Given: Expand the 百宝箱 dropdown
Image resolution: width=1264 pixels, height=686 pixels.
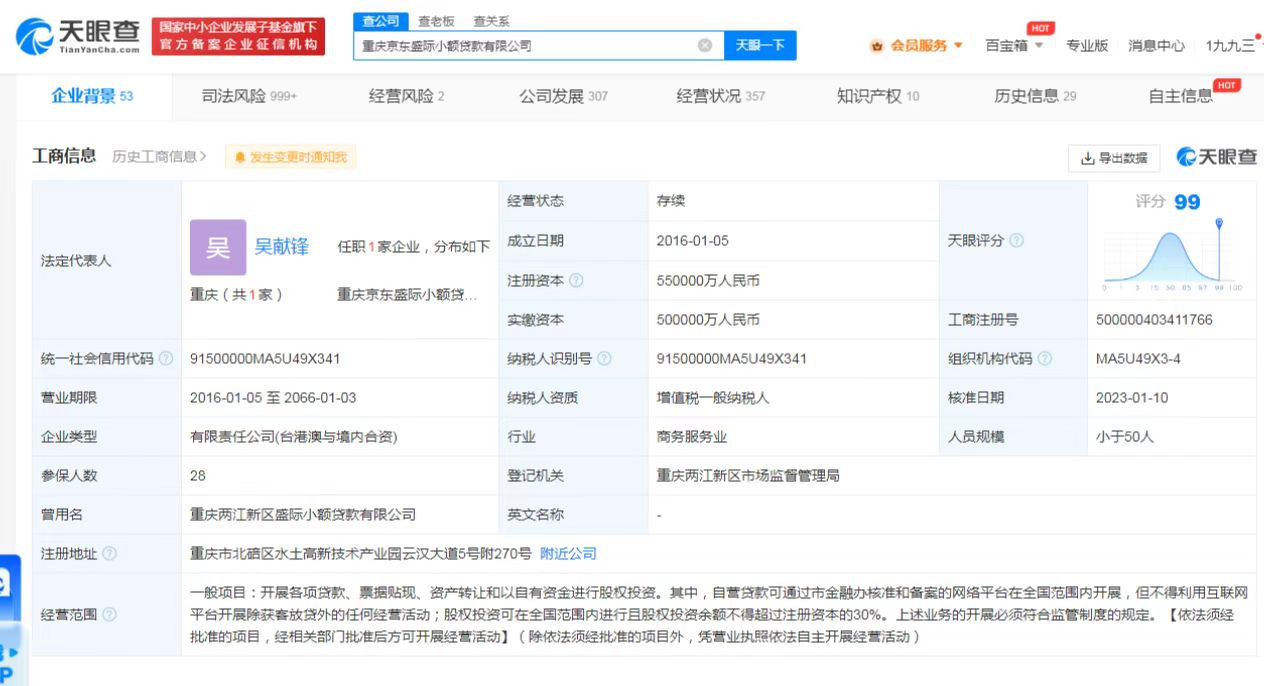Looking at the screenshot, I should click(x=1014, y=45).
